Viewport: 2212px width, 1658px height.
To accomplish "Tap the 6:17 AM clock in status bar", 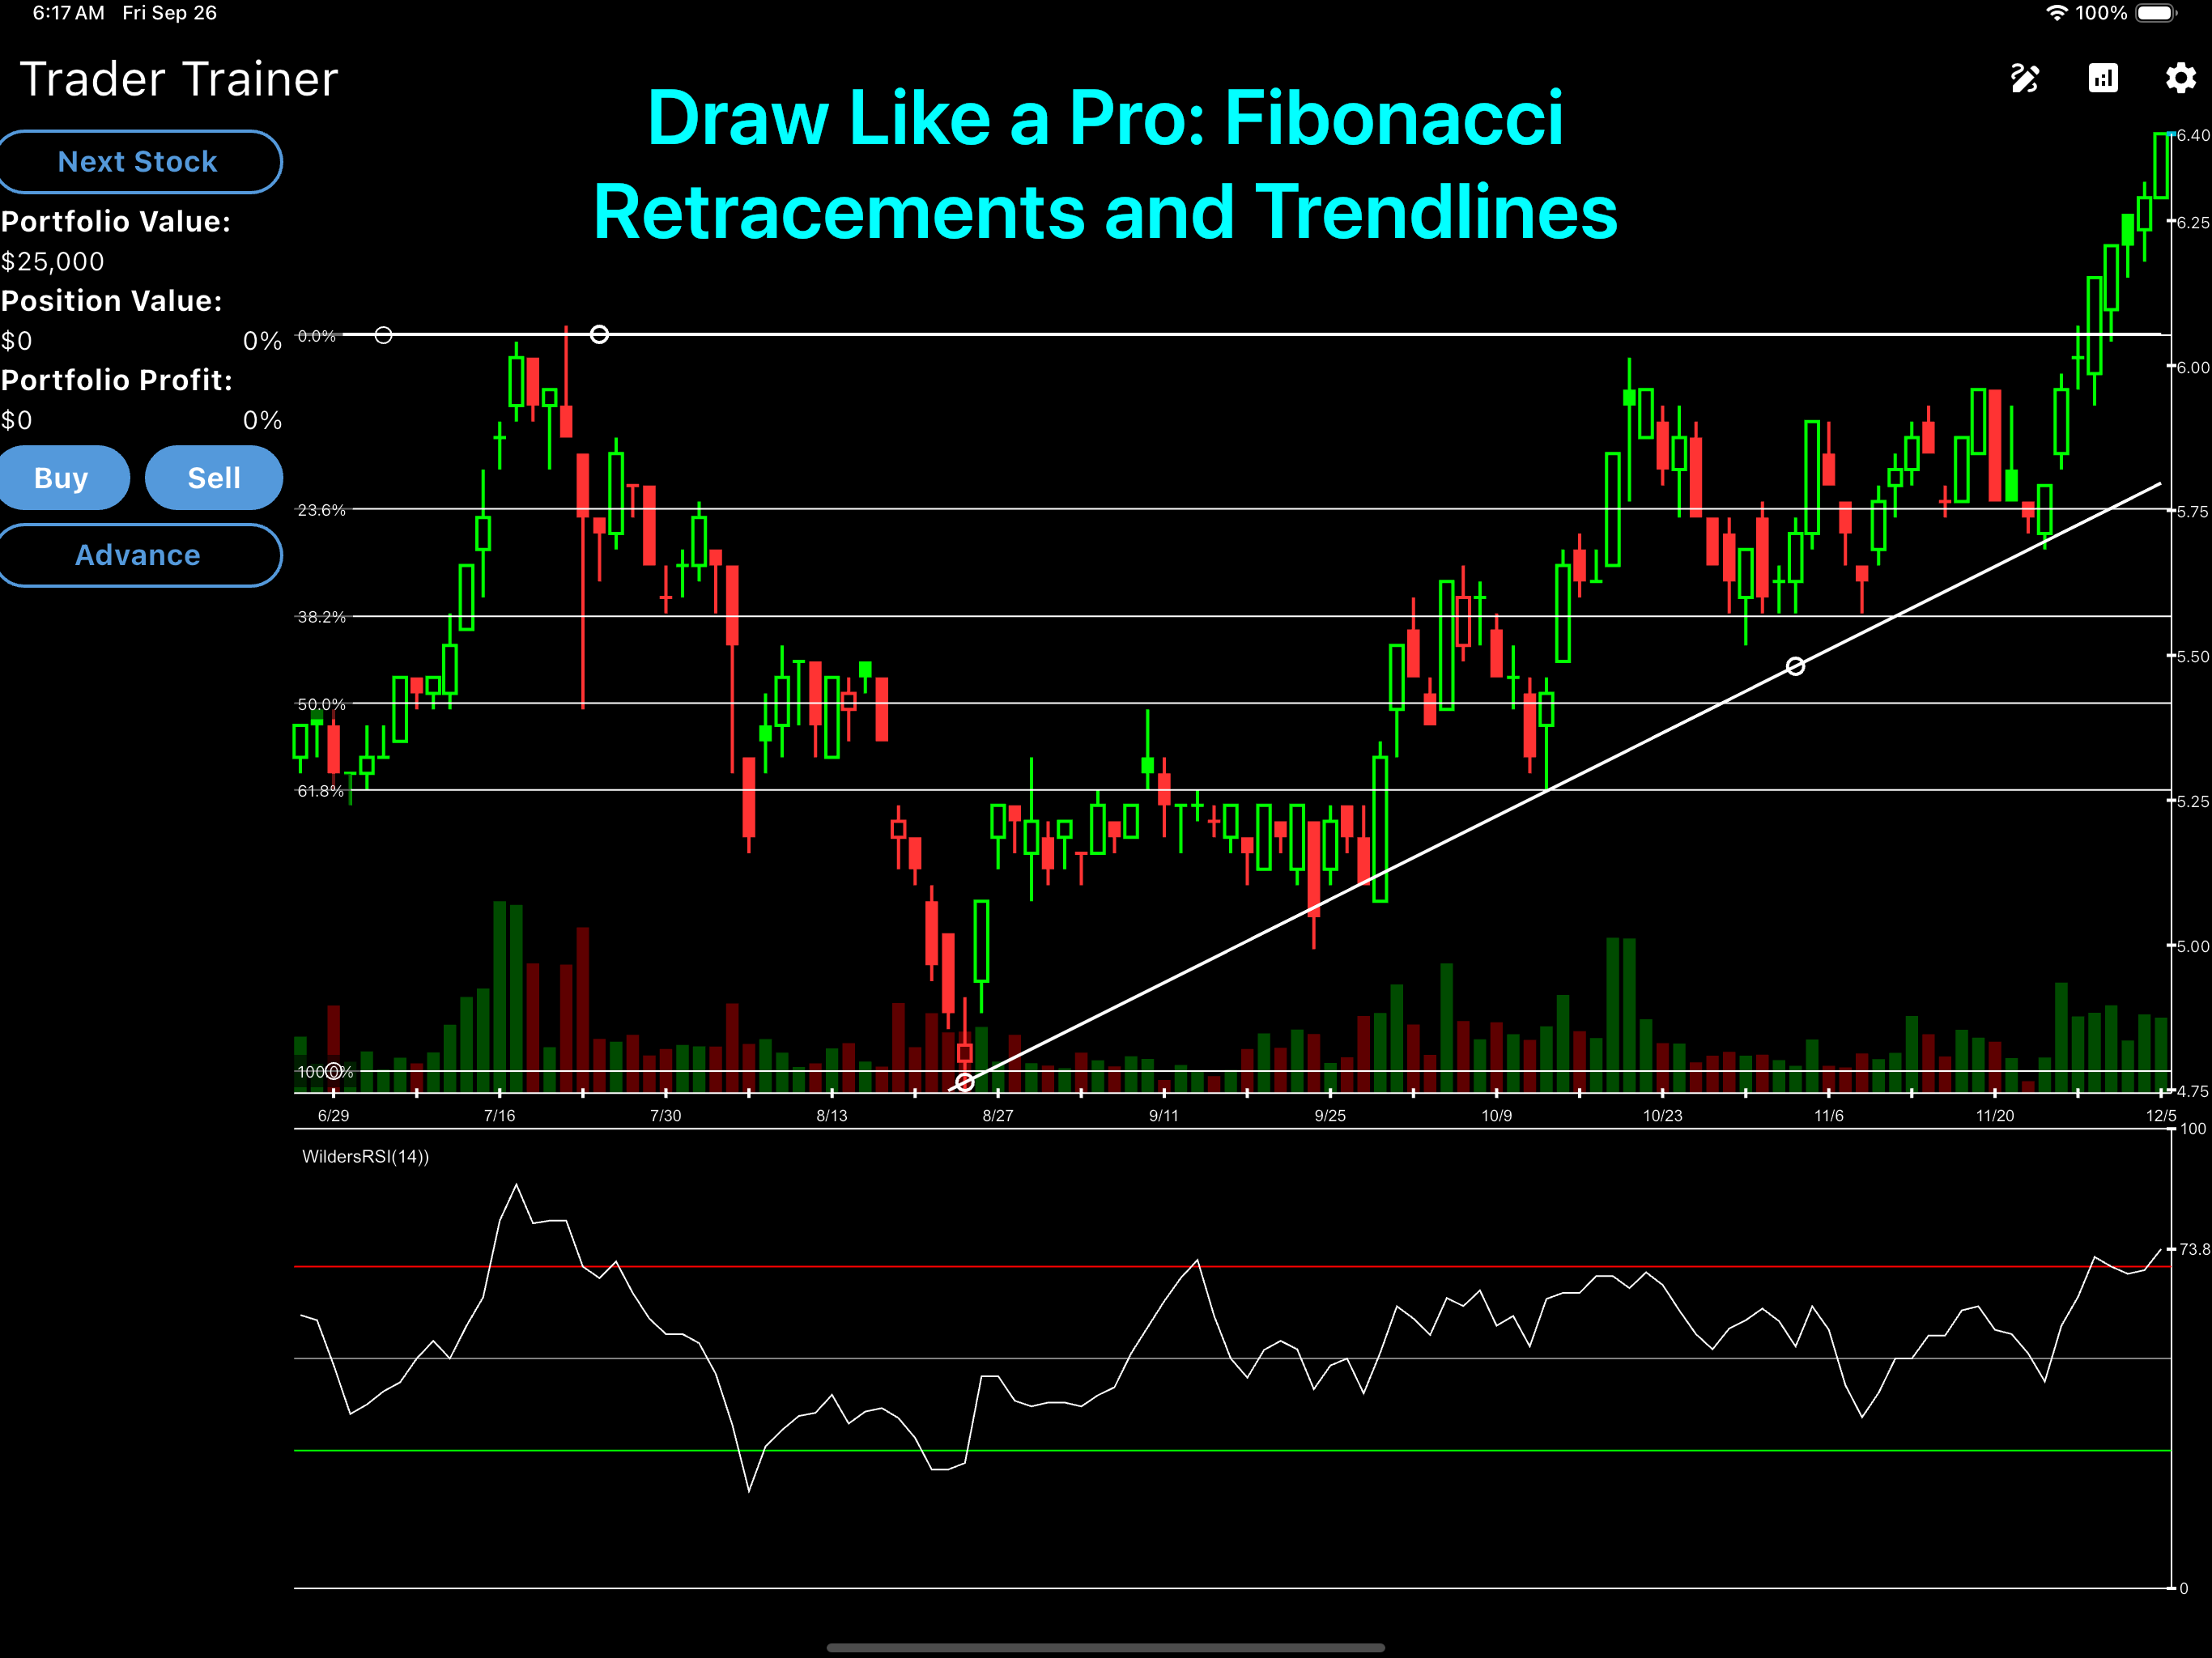I will pyautogui.click(x=68, y=13).
